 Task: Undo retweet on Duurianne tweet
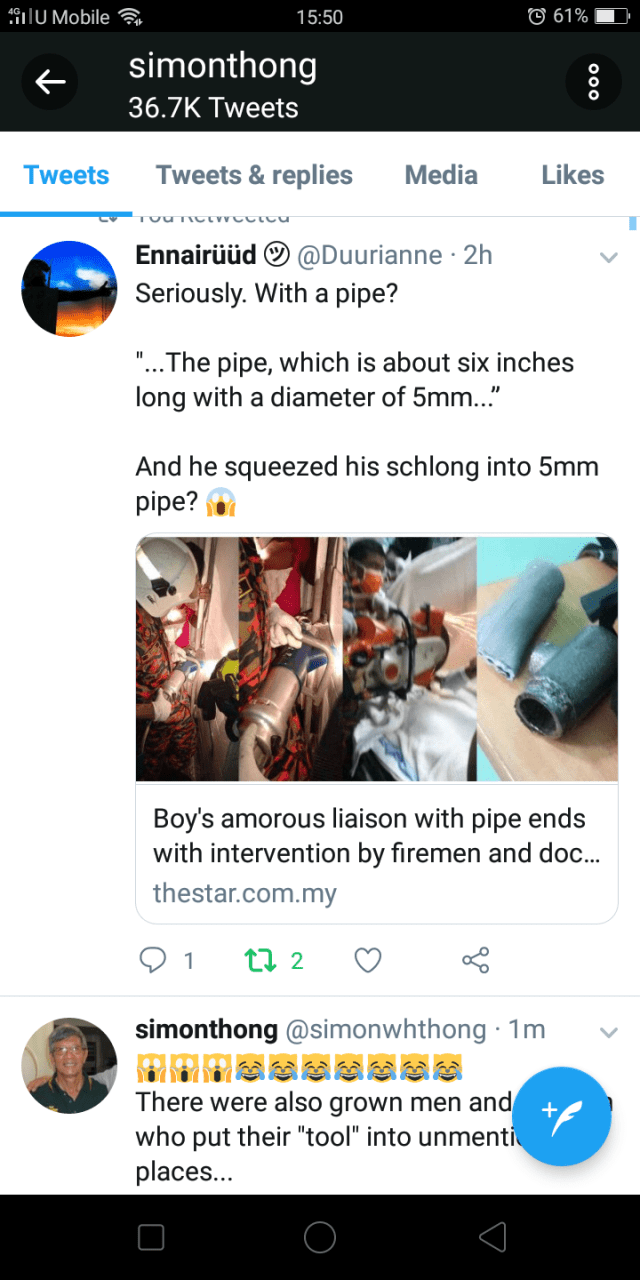(259, 961)
